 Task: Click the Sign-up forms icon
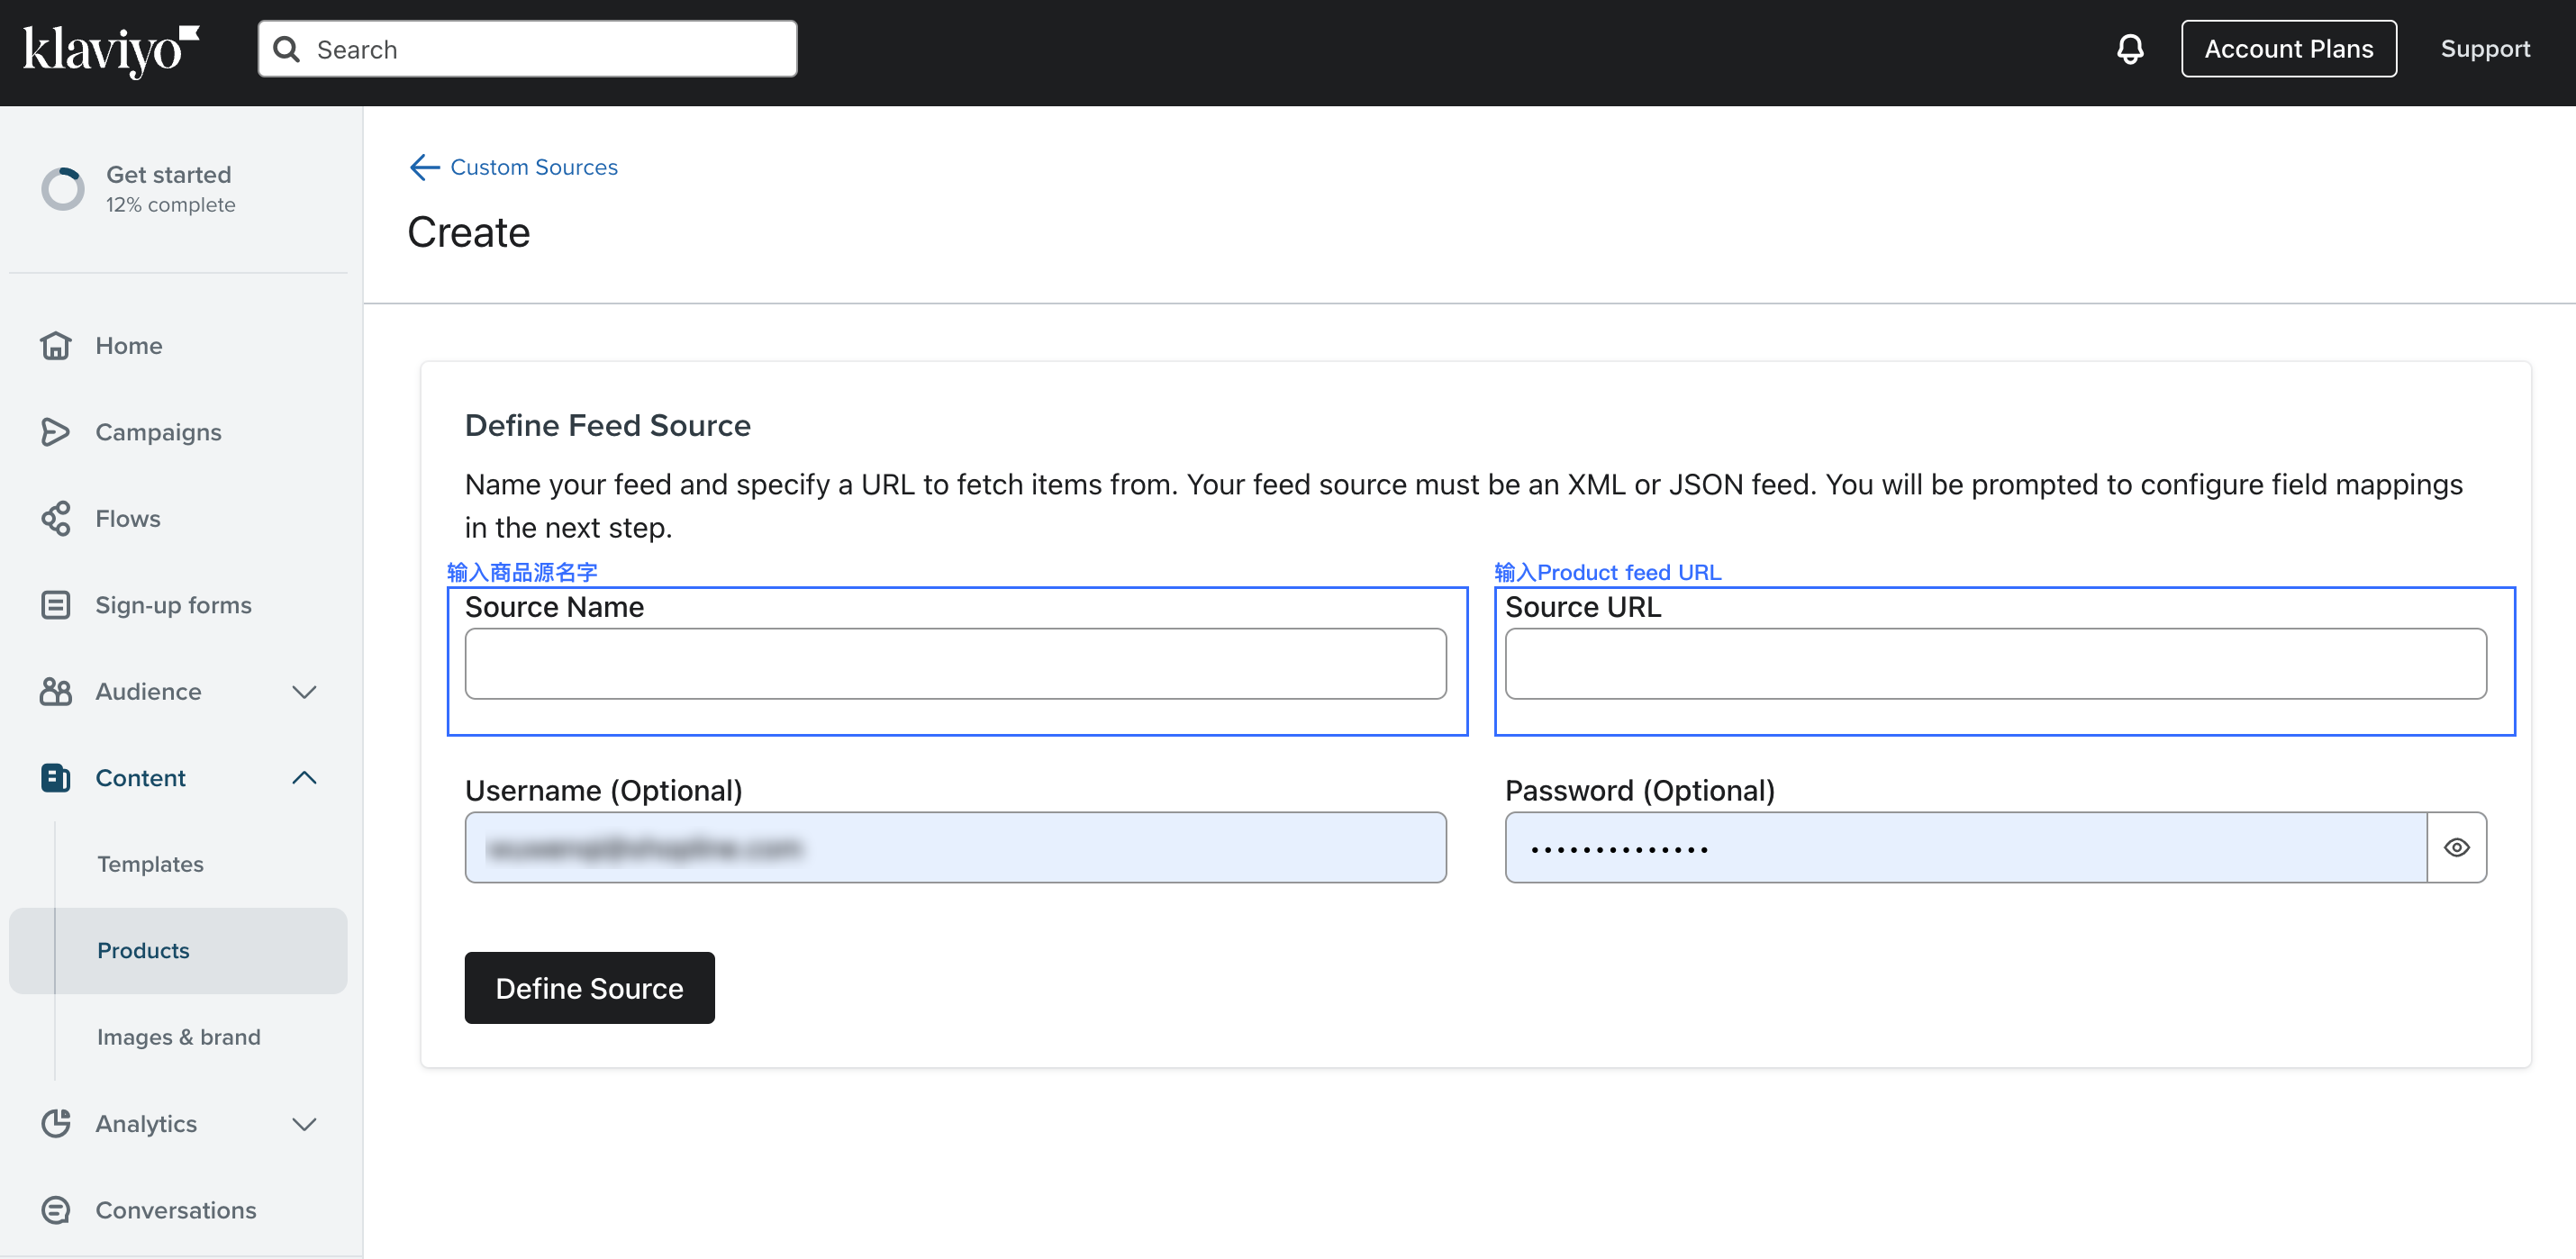[55, 605]
